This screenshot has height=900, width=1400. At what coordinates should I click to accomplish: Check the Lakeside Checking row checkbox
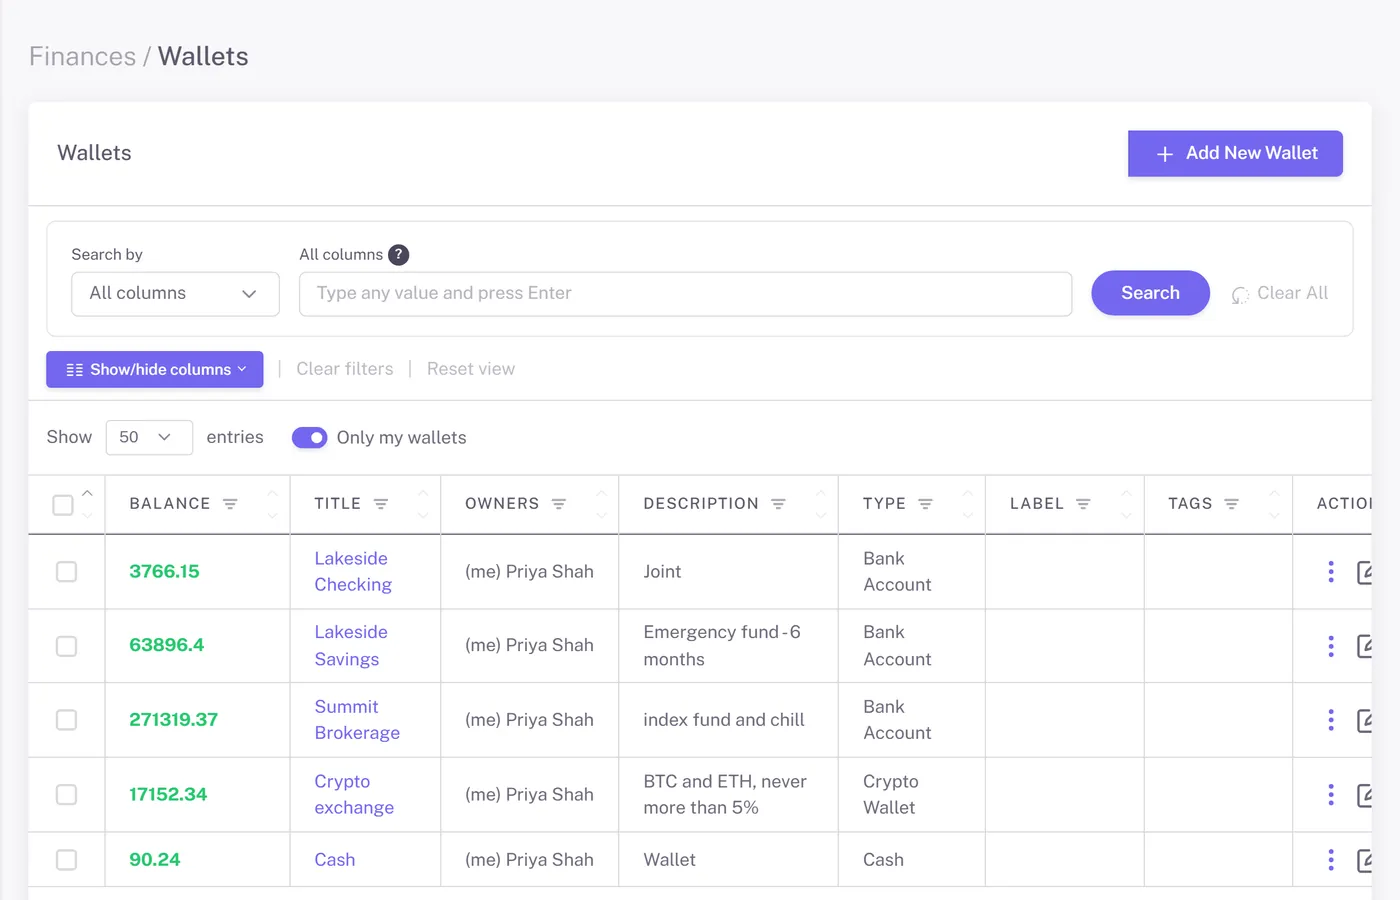click(x=66, y=571)
